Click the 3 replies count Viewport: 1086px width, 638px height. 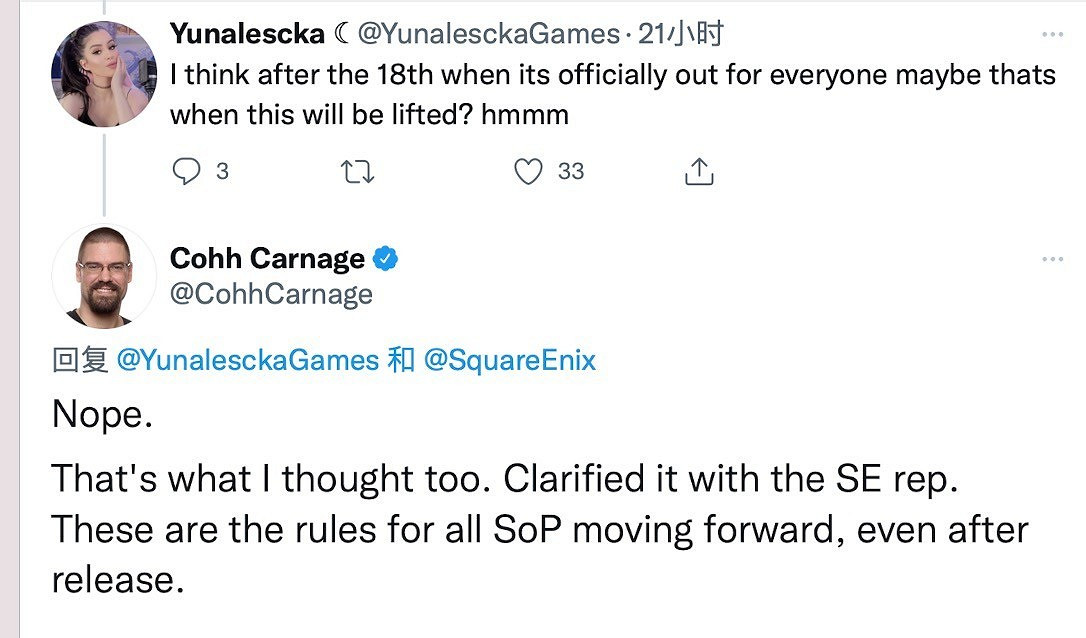coord(222,172)
